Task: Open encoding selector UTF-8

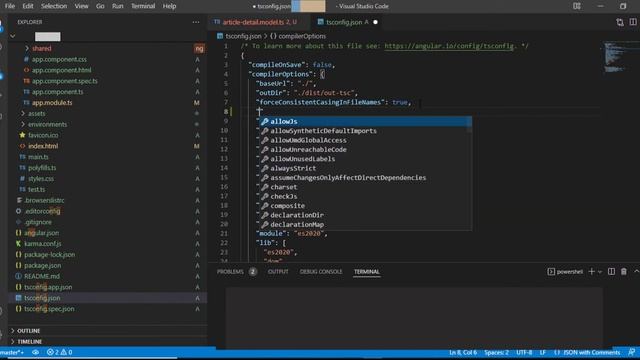Action: [x=524, y=352]
